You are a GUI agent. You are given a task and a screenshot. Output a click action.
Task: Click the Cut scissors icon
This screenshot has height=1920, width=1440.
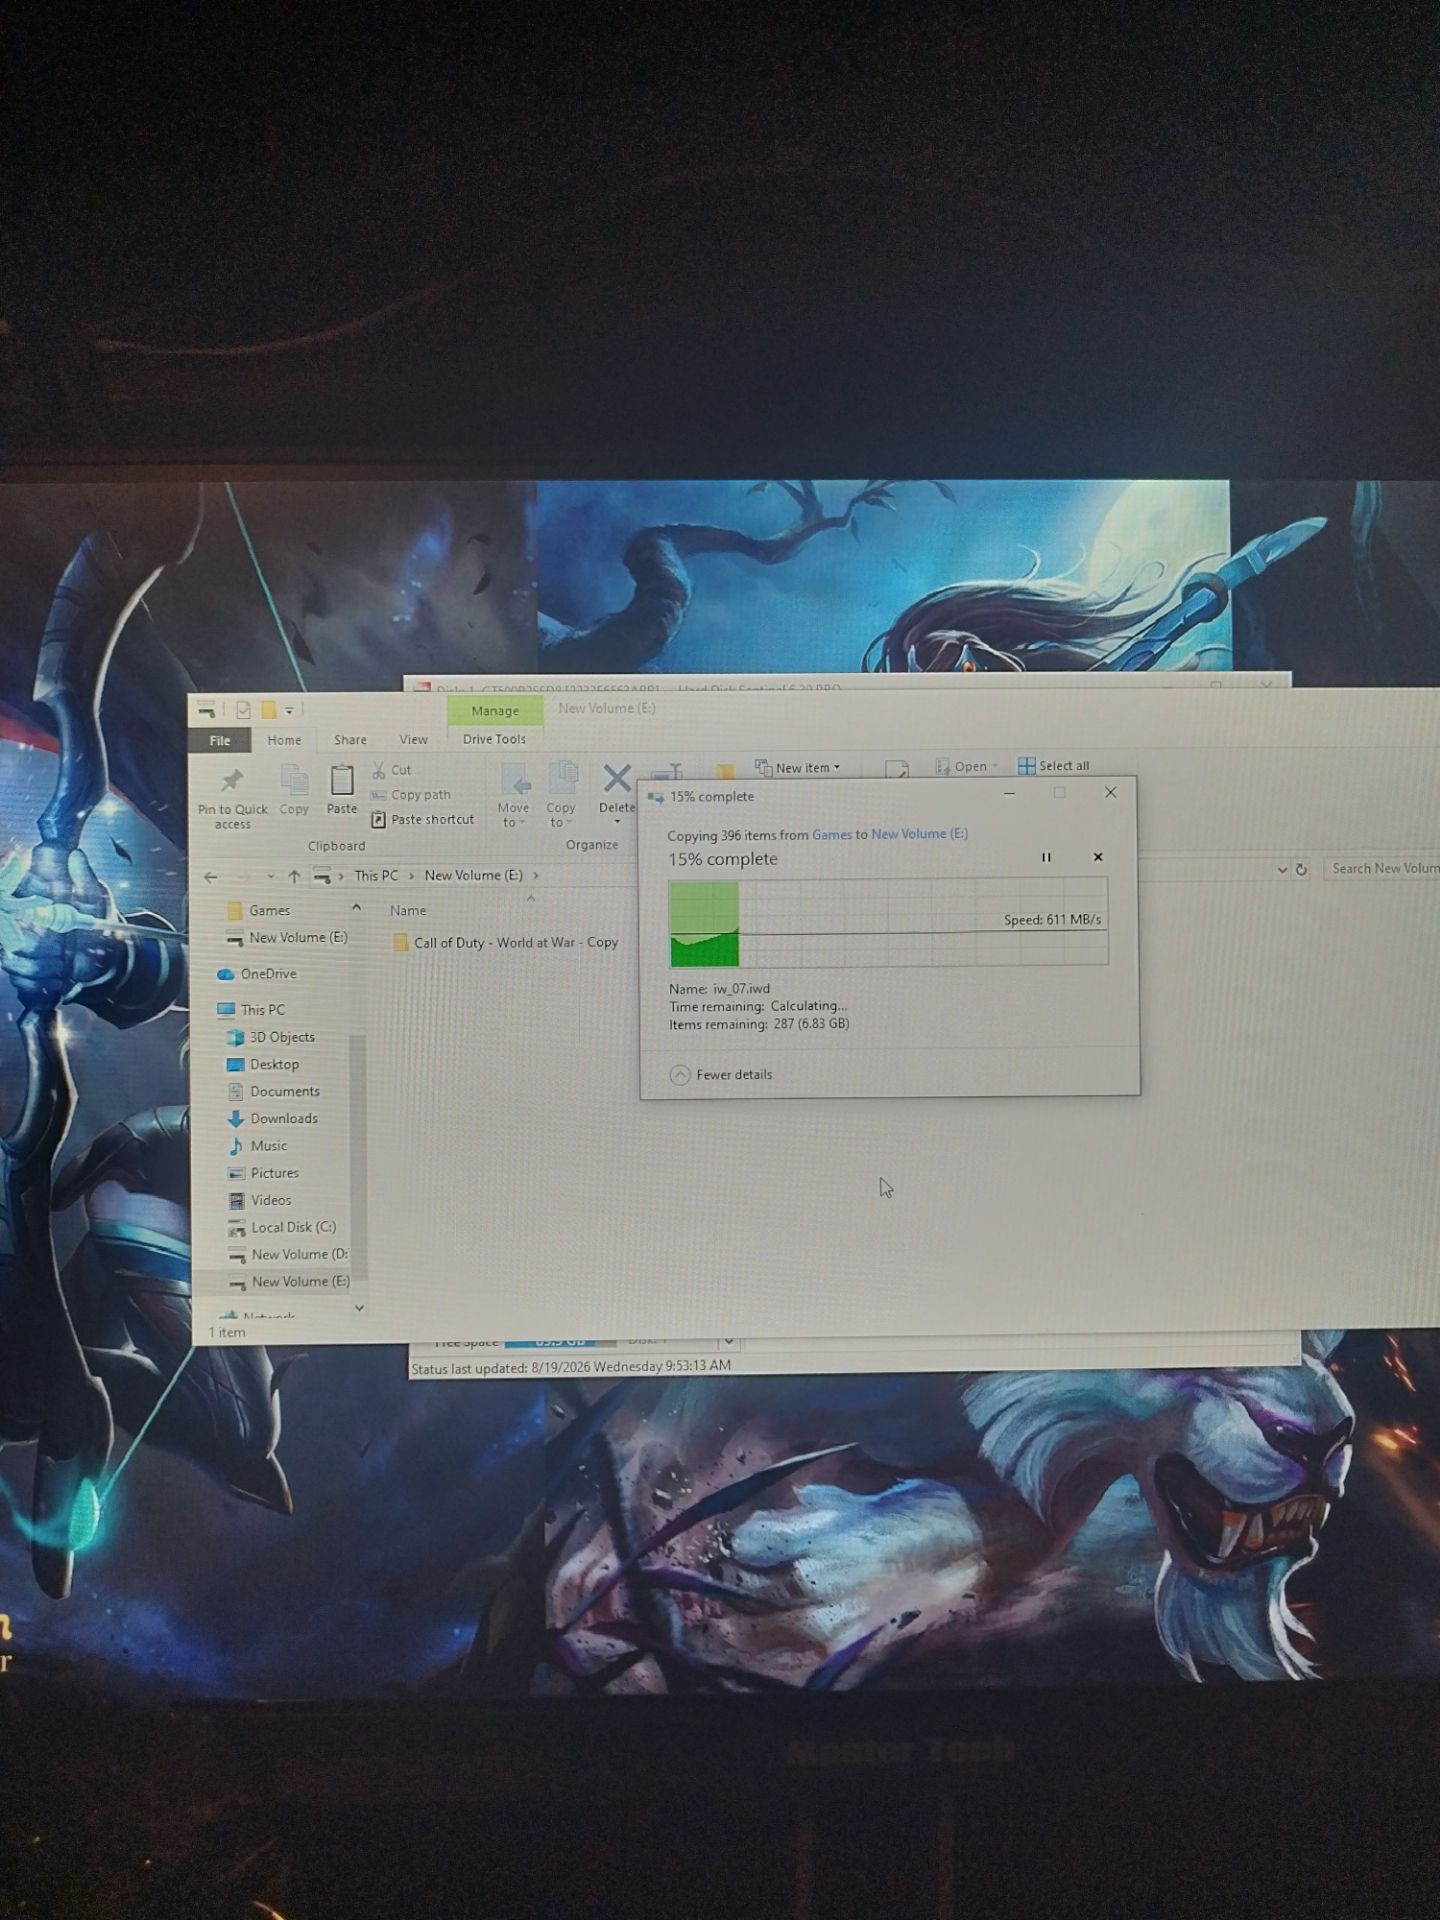tap(379, 770)
